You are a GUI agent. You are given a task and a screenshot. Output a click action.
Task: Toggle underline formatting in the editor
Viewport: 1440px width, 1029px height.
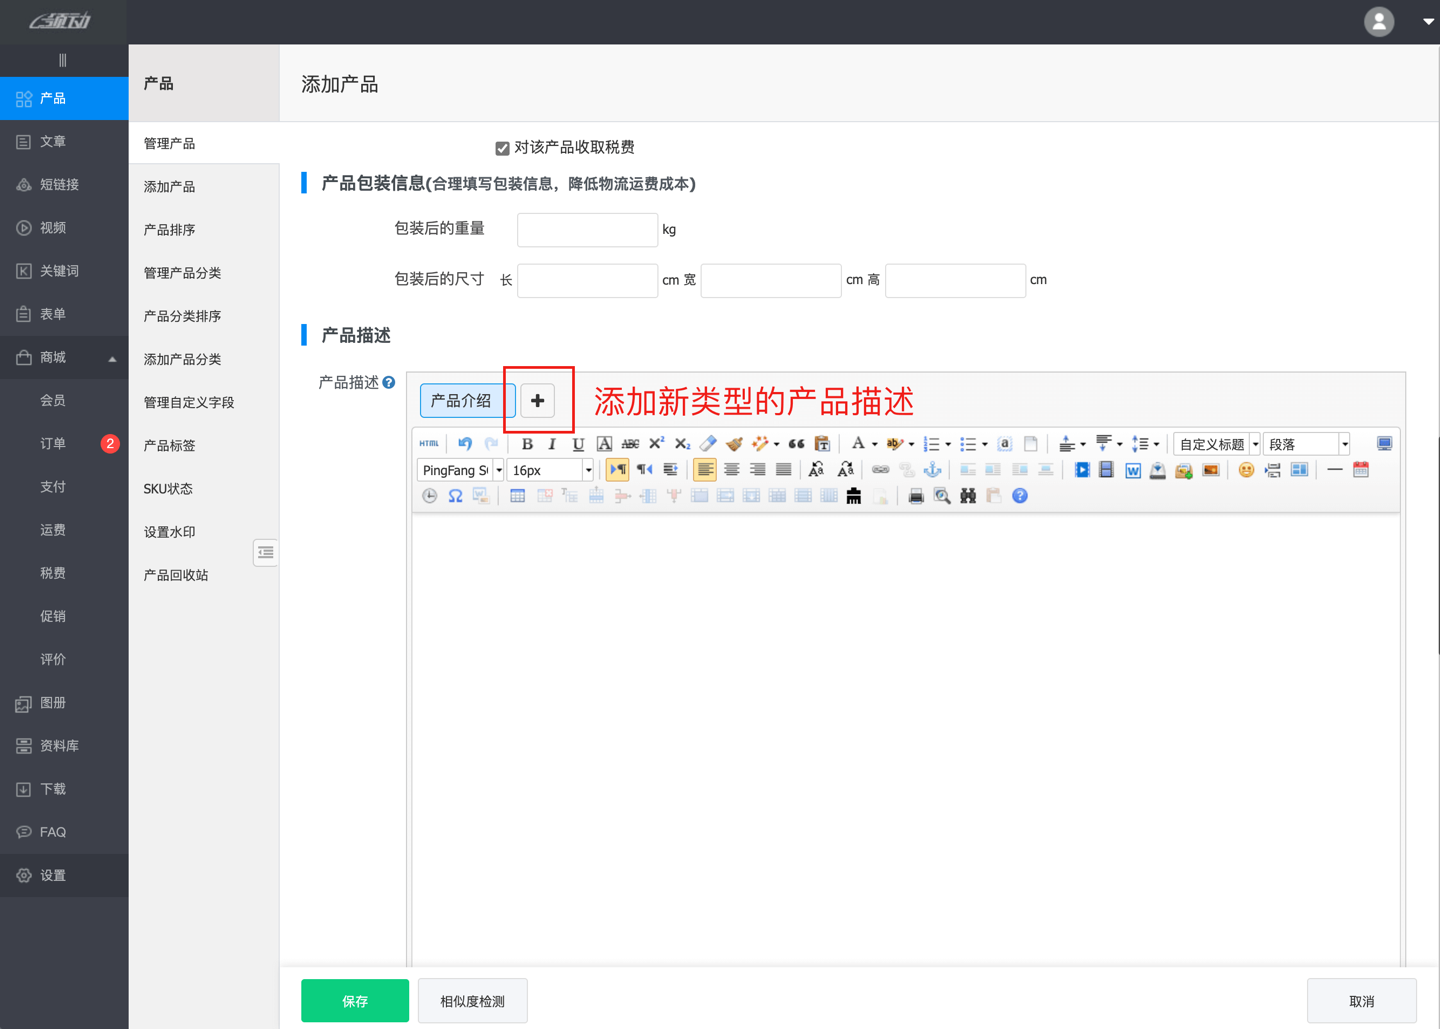tap(578, 443)
